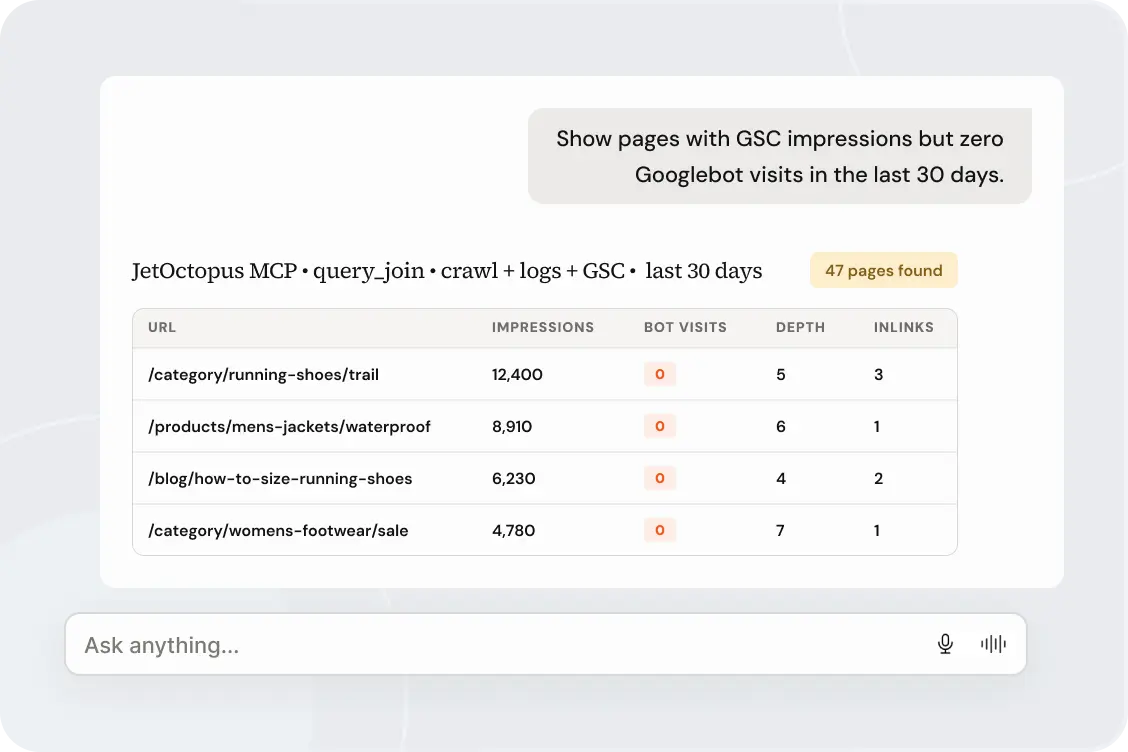This screenshot has width=1128, height=752.
Task: Select the 12,400 impressions value
Action: (517, 375)
